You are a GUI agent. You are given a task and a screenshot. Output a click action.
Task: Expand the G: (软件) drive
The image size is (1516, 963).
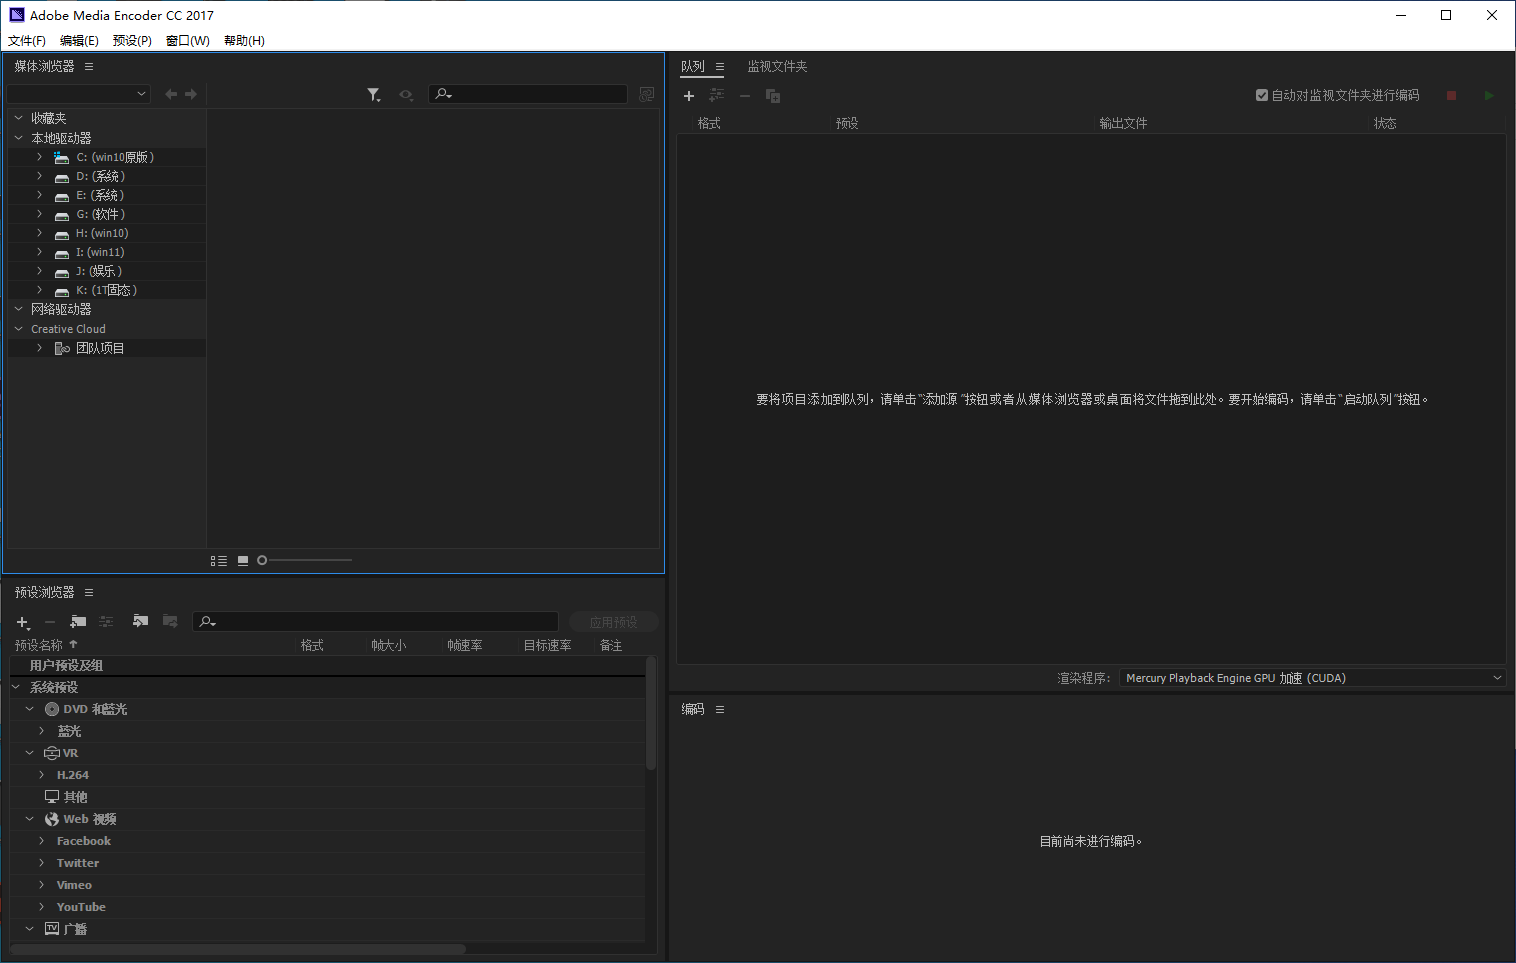pos(40,214)
